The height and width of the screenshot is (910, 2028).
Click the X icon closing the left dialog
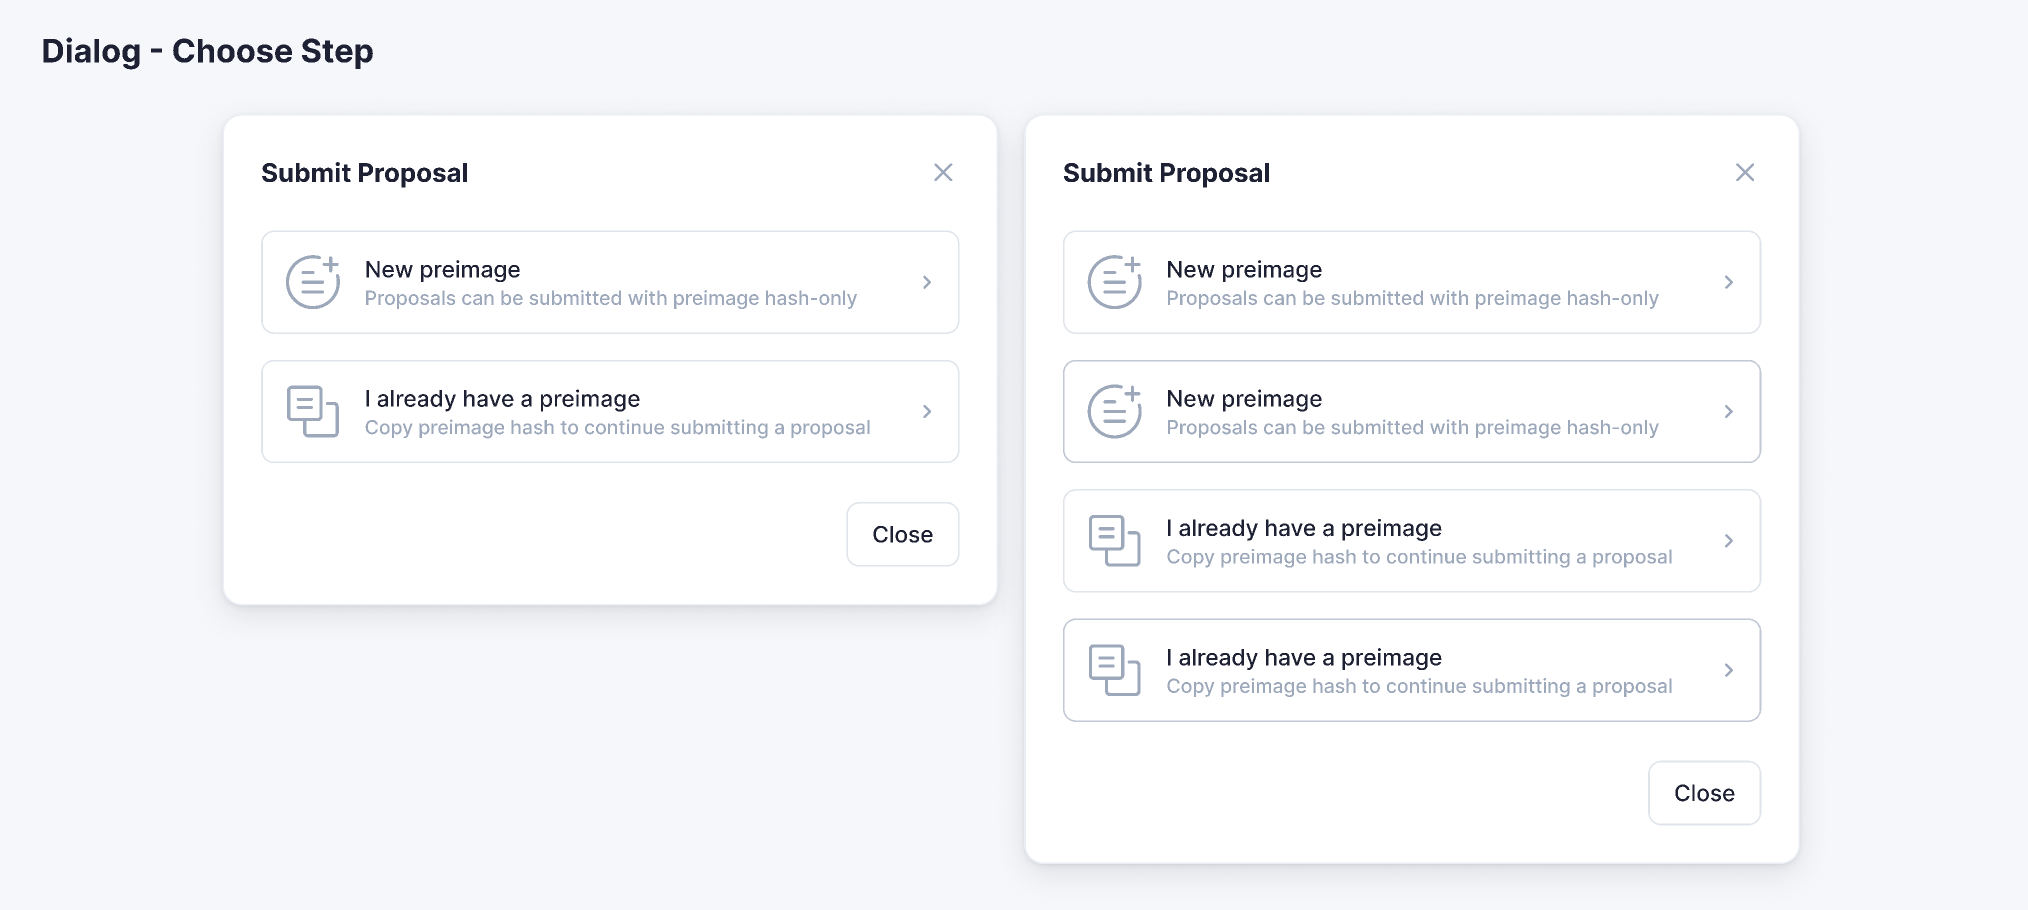943,172
